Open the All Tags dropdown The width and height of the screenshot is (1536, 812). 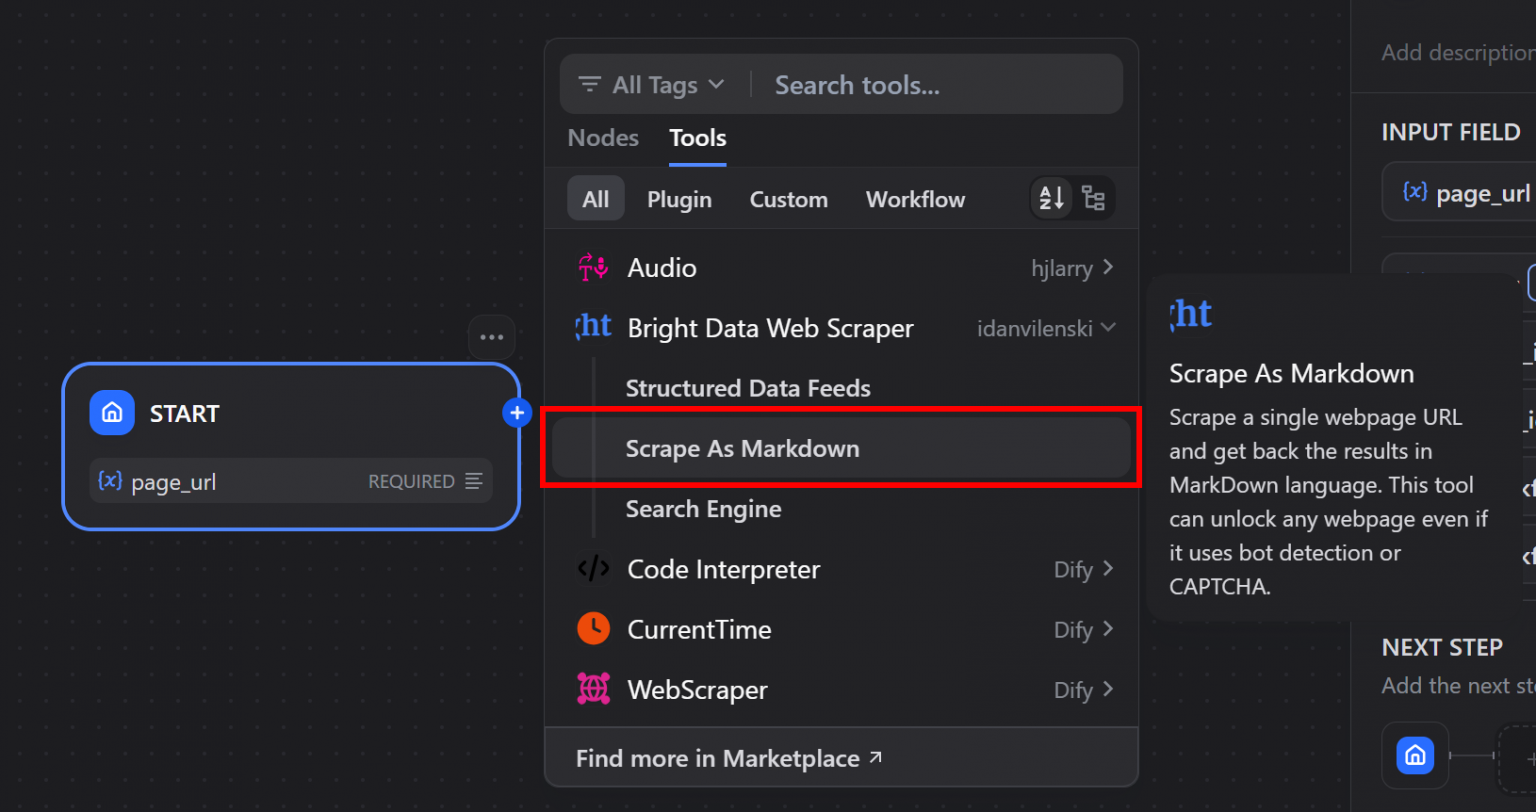point(650,84)
